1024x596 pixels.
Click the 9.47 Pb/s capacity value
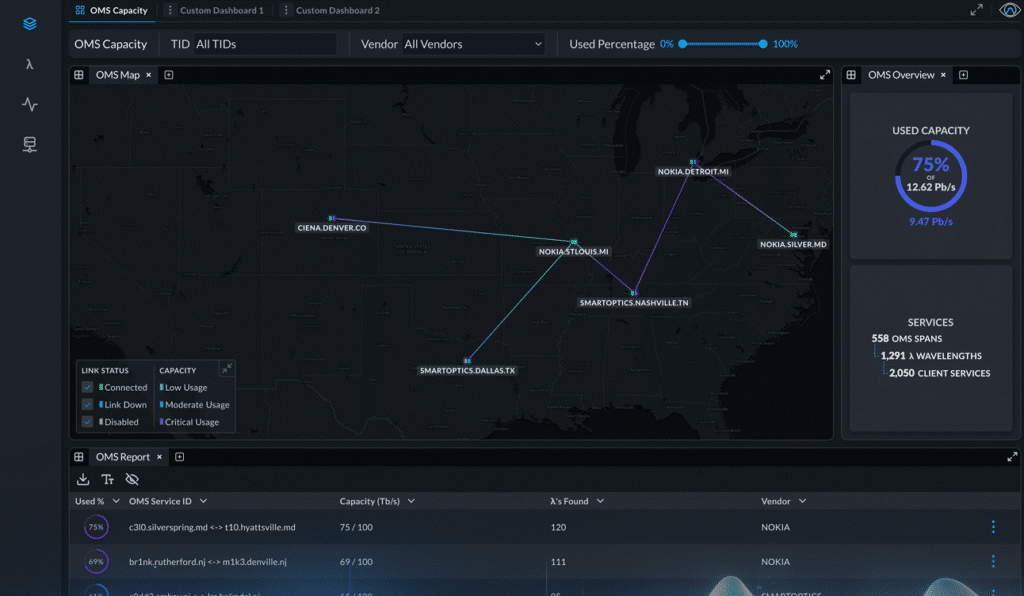931,222
